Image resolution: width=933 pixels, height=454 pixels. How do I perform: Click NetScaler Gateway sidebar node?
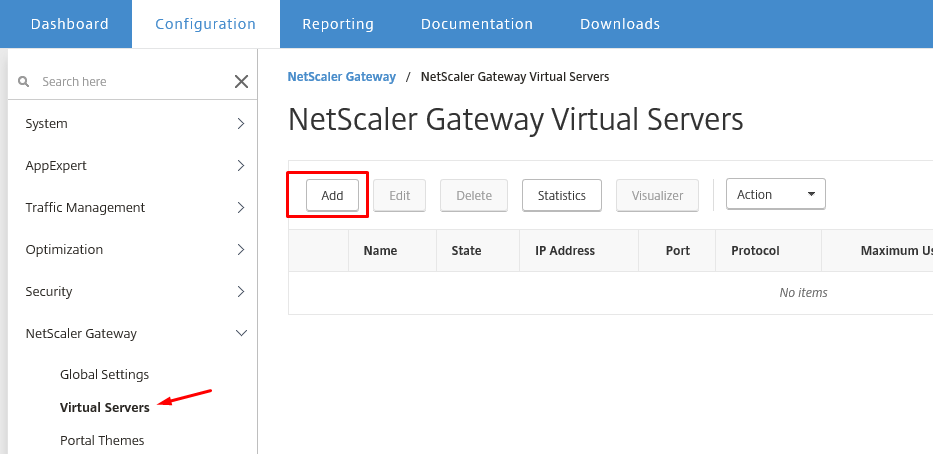81,333
